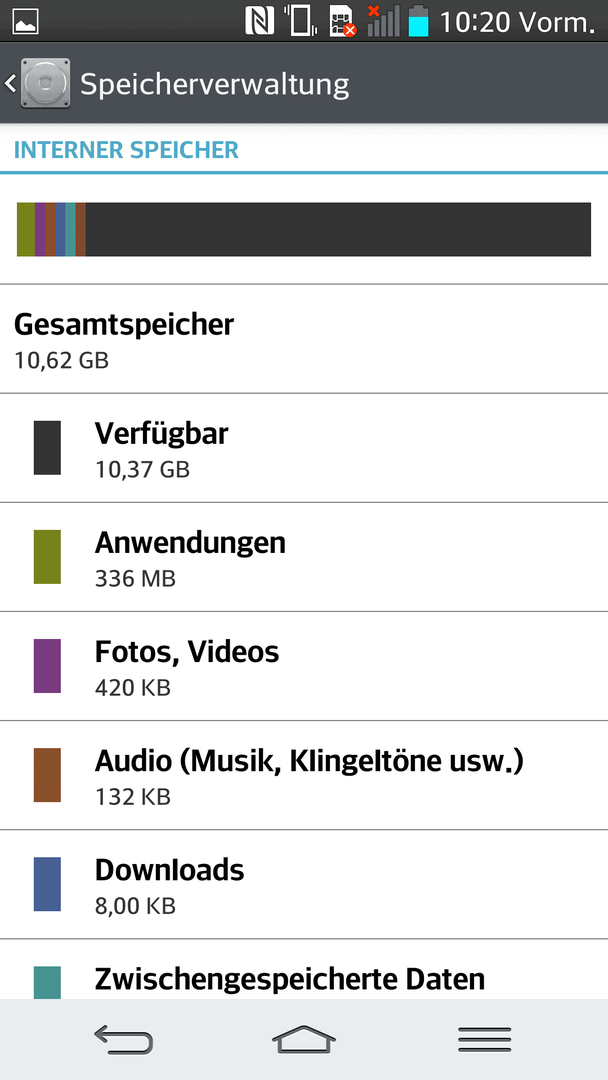Open the menu navigation button

click(485, 1039)
